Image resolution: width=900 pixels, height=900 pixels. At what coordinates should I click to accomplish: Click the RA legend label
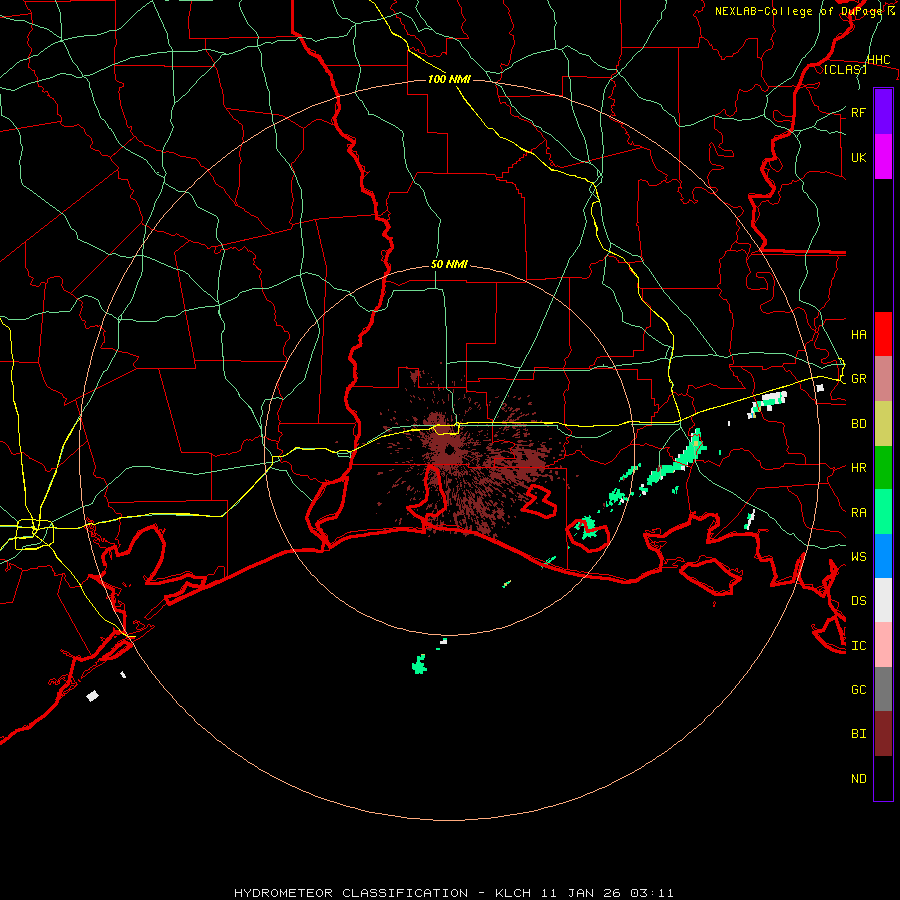point(858,513)
